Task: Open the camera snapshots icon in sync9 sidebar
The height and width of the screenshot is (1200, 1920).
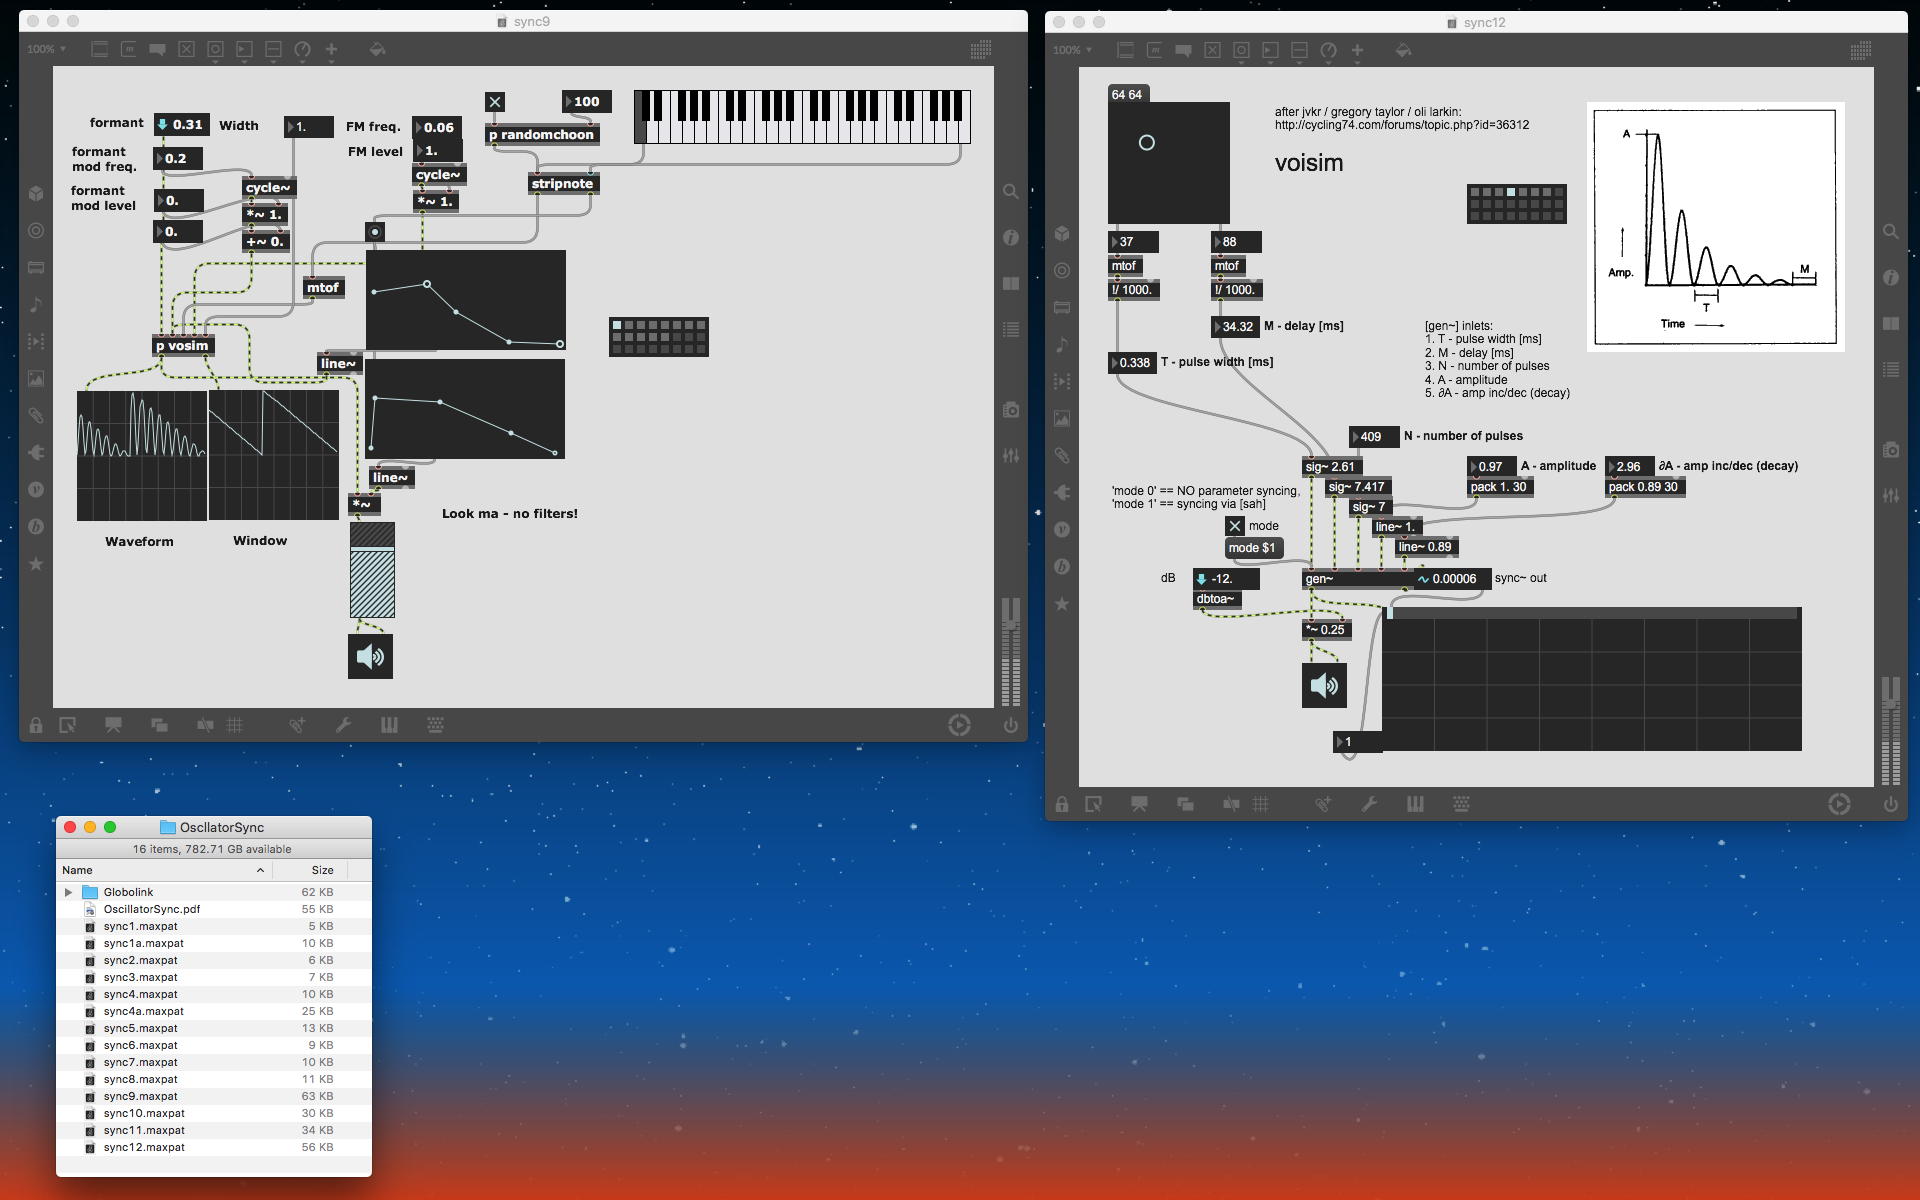Action: point(1011,410)
